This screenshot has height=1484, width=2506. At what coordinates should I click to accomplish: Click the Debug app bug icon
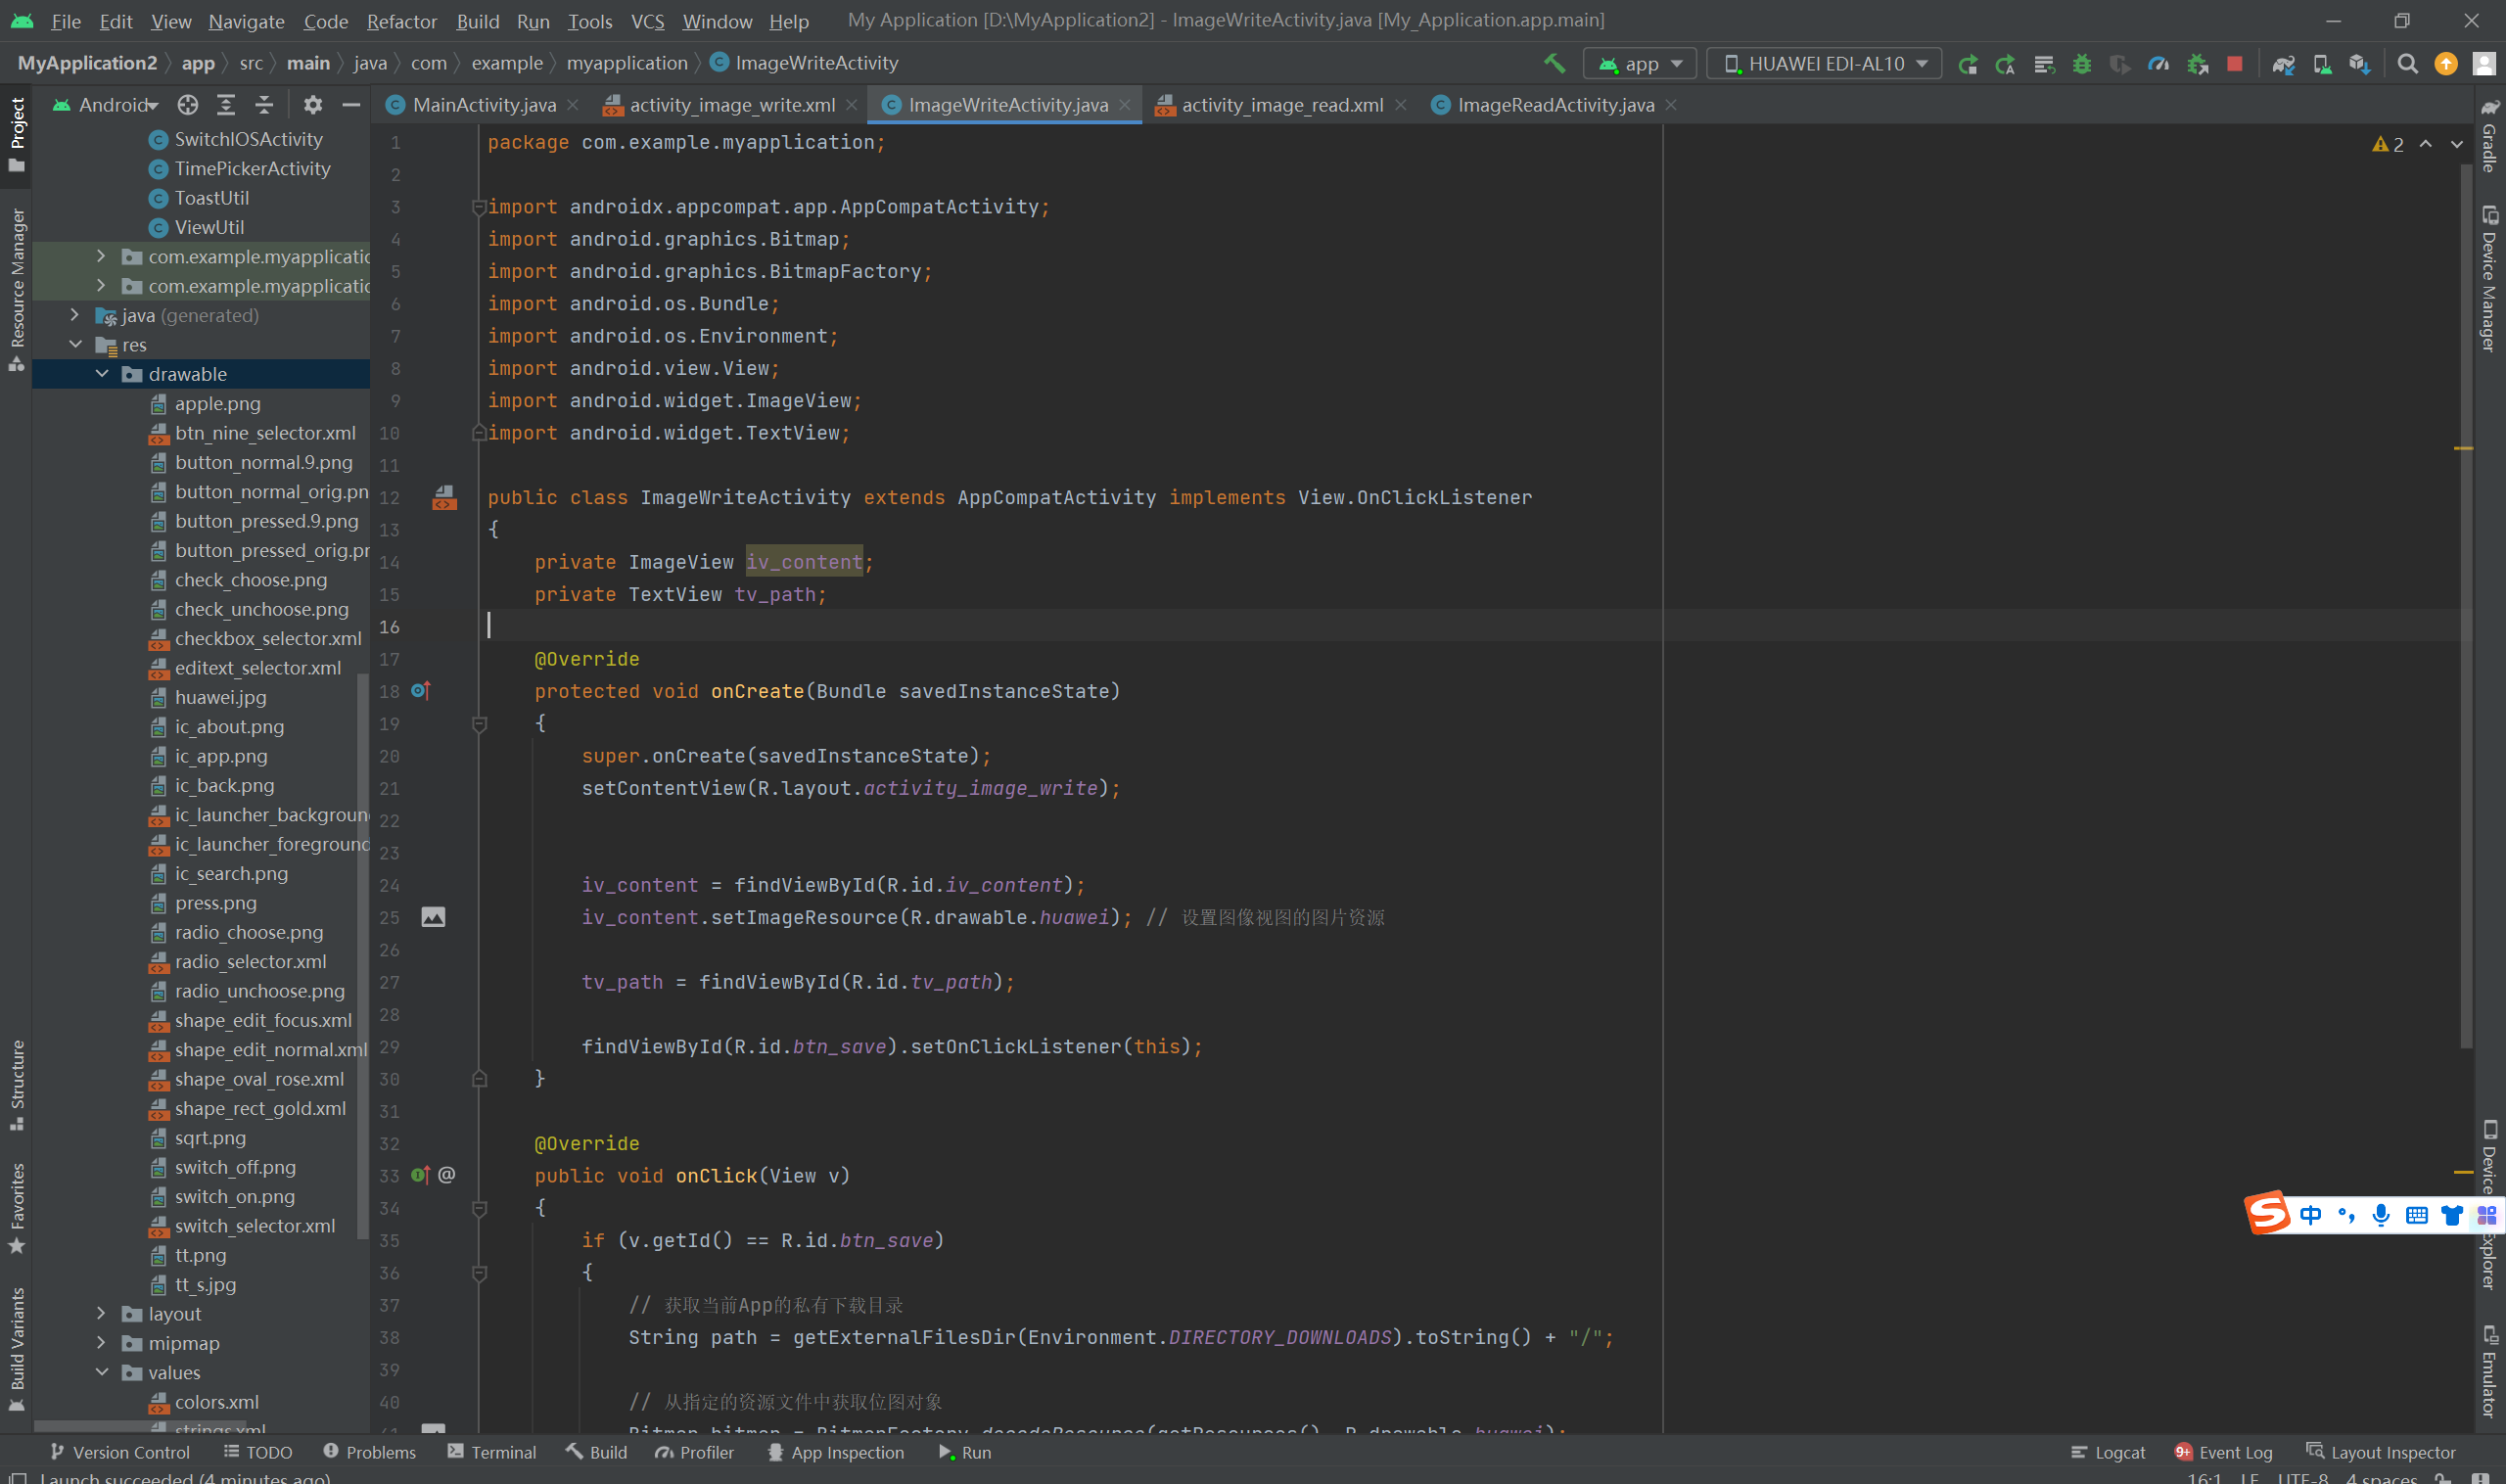(2082, 63)
